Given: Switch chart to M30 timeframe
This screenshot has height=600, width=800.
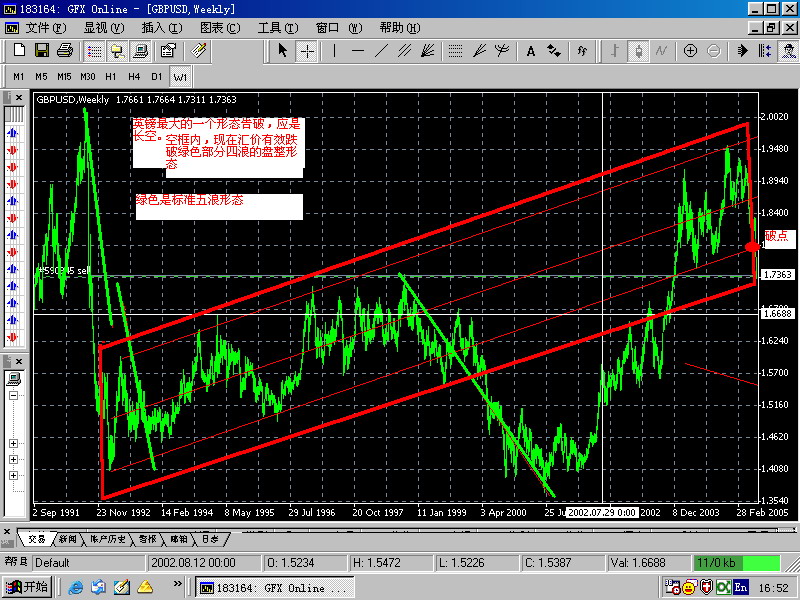Looking at the screenshot, I should click(88, 77).
